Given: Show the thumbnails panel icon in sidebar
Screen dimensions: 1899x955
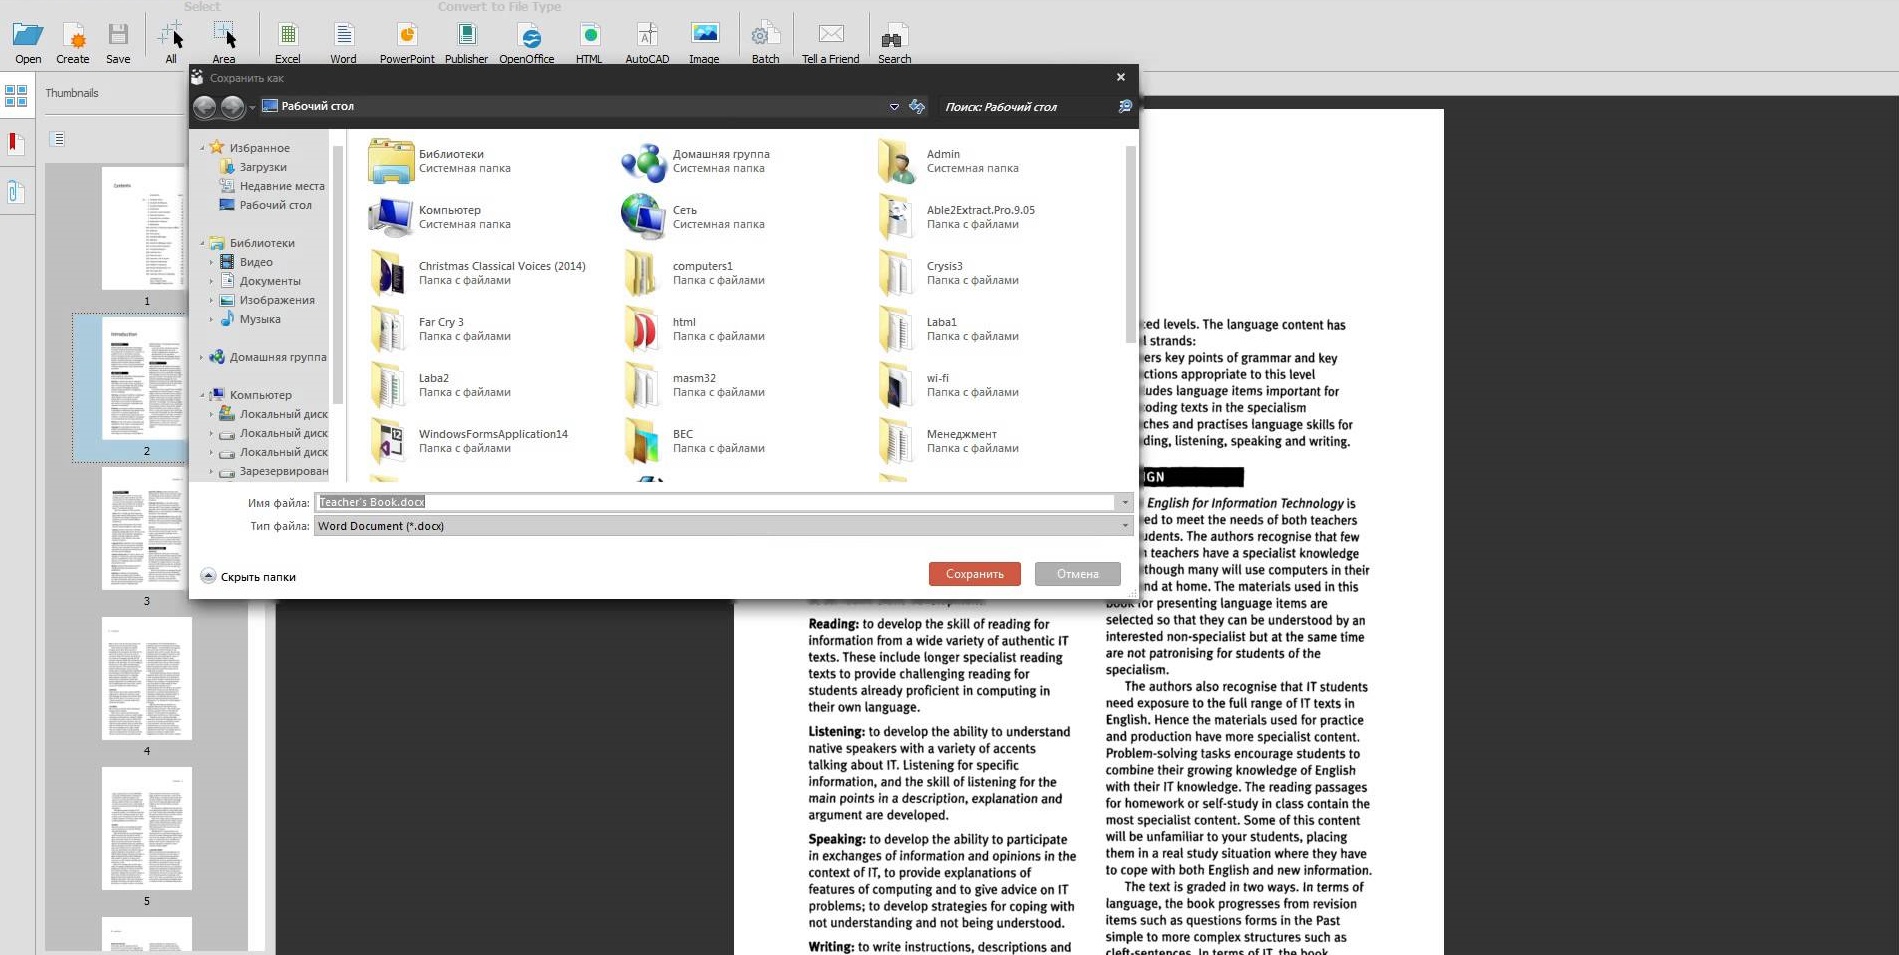Looking at the screenshot, I should coord(16,96).
